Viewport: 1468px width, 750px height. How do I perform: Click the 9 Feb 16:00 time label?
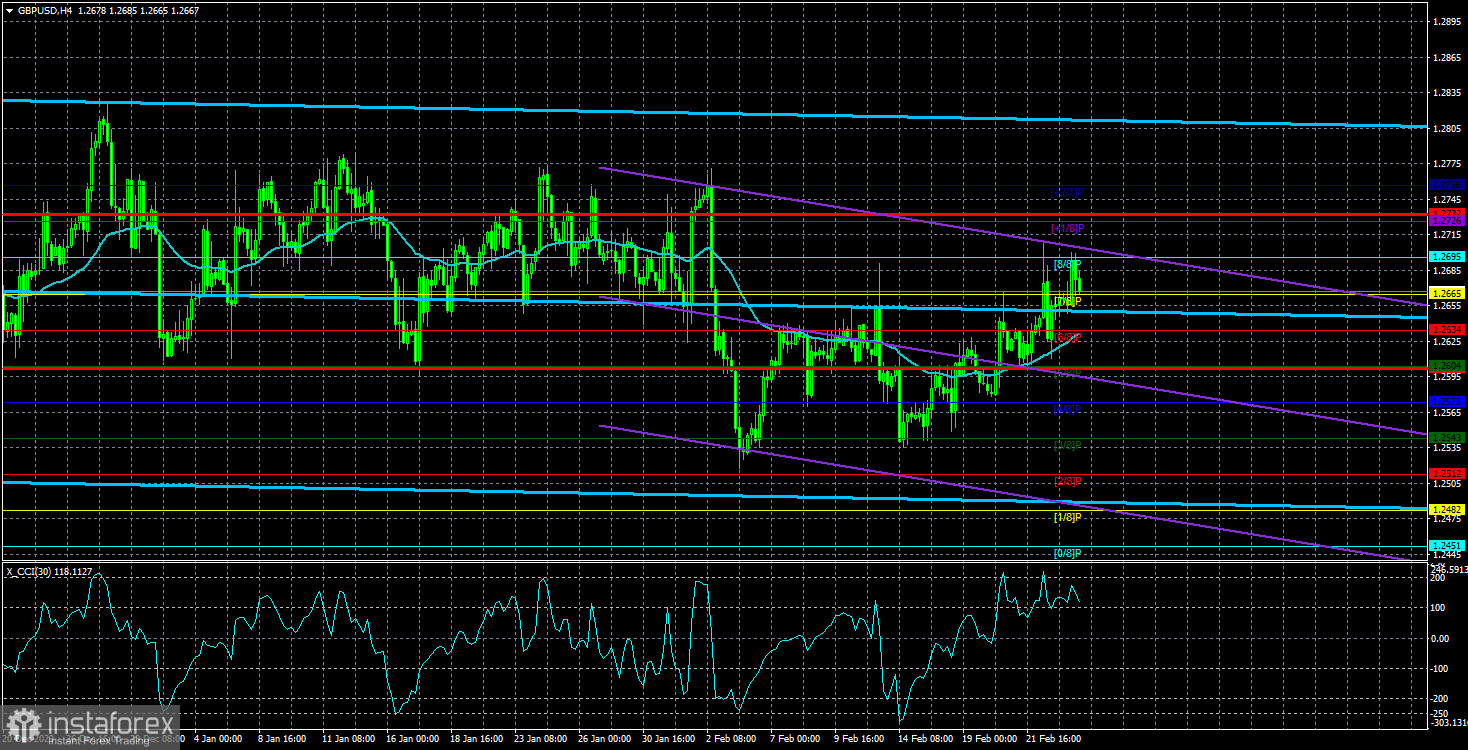pos(860,738)
